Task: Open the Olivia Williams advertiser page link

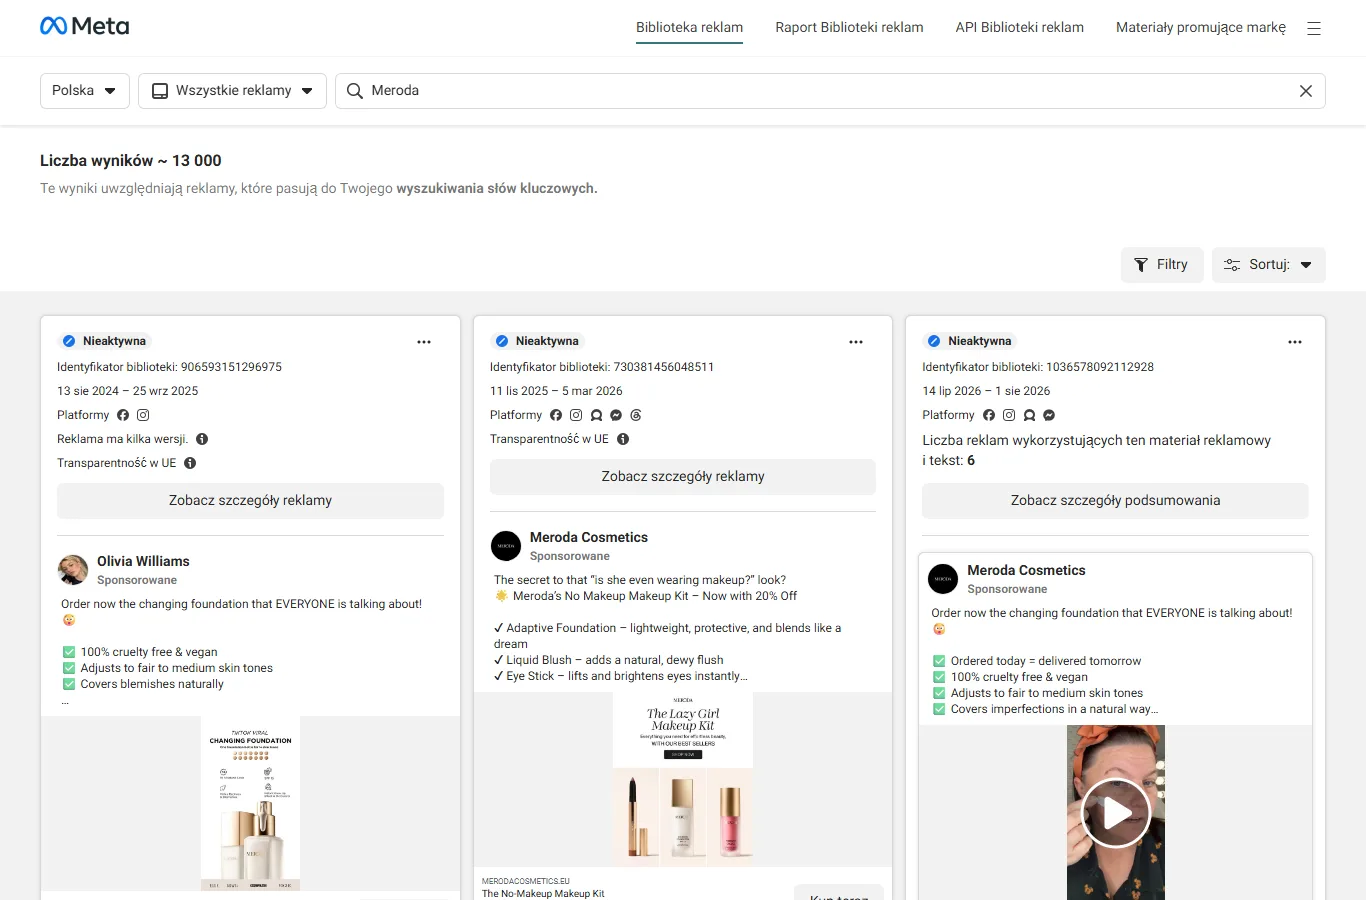Action: coord(143,562)
